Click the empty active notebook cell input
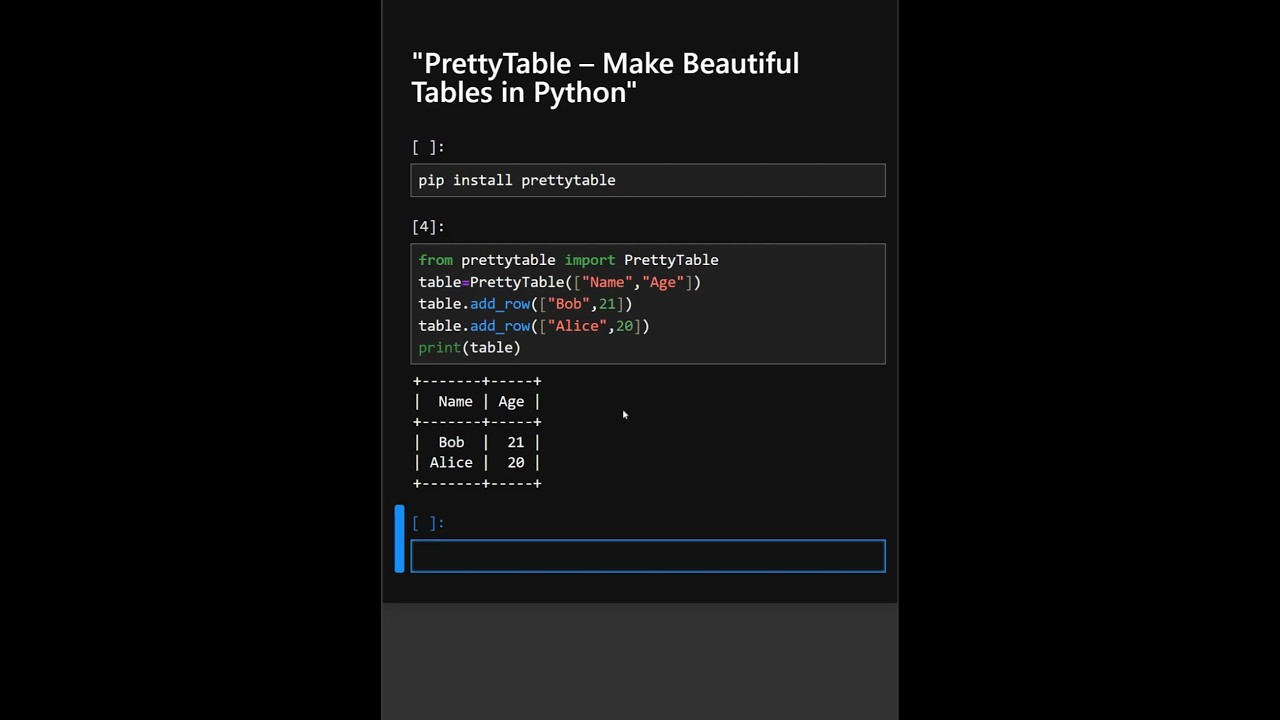1280x720 pixels. 648,556
